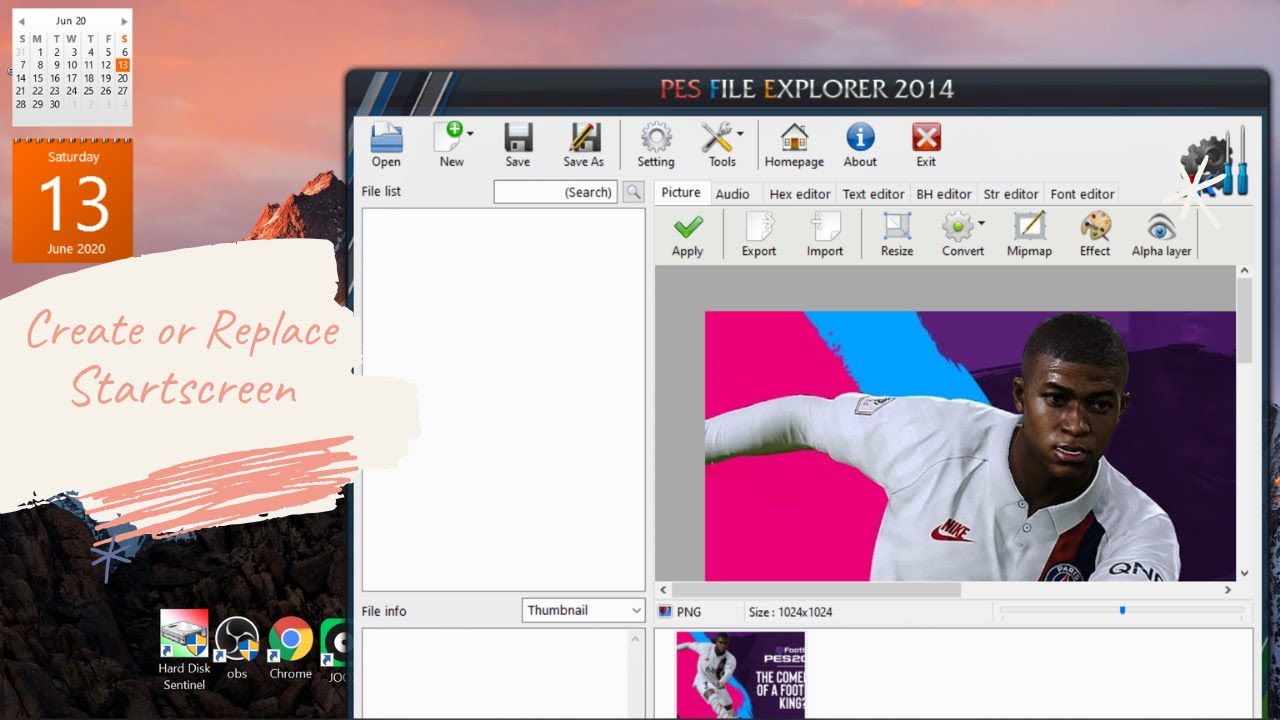Open the Hex editor tab
This screenshot has width=1280, height=720.
(x=800, y=194)
